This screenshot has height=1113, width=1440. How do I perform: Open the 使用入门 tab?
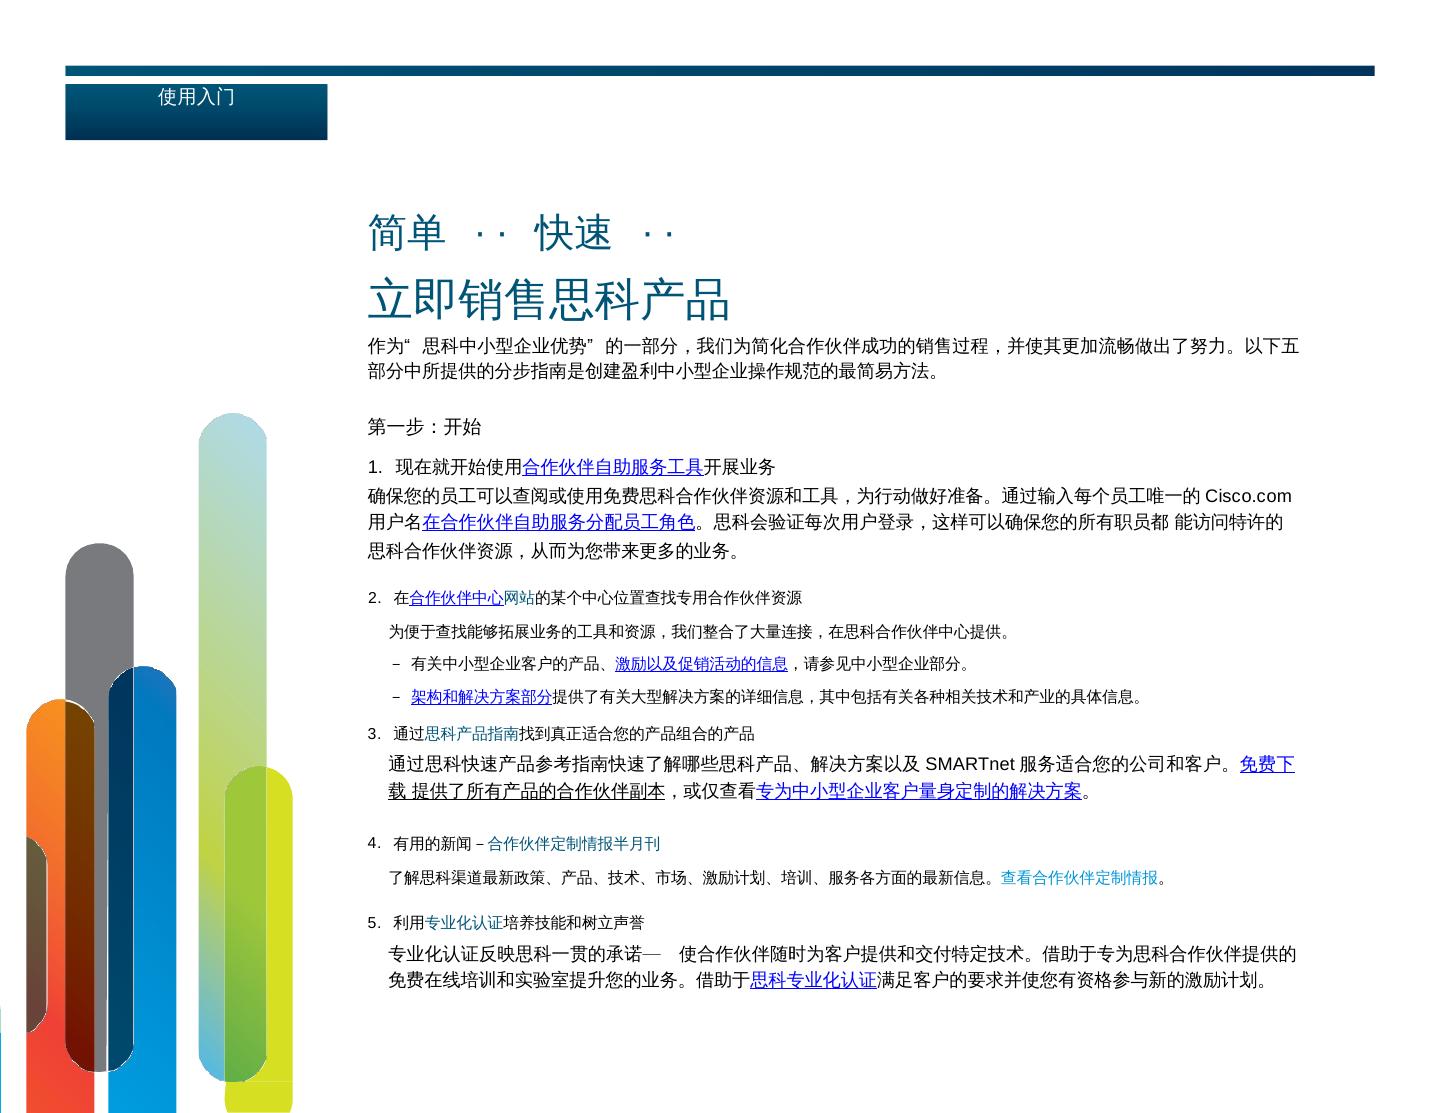click(x=196, y=111)
